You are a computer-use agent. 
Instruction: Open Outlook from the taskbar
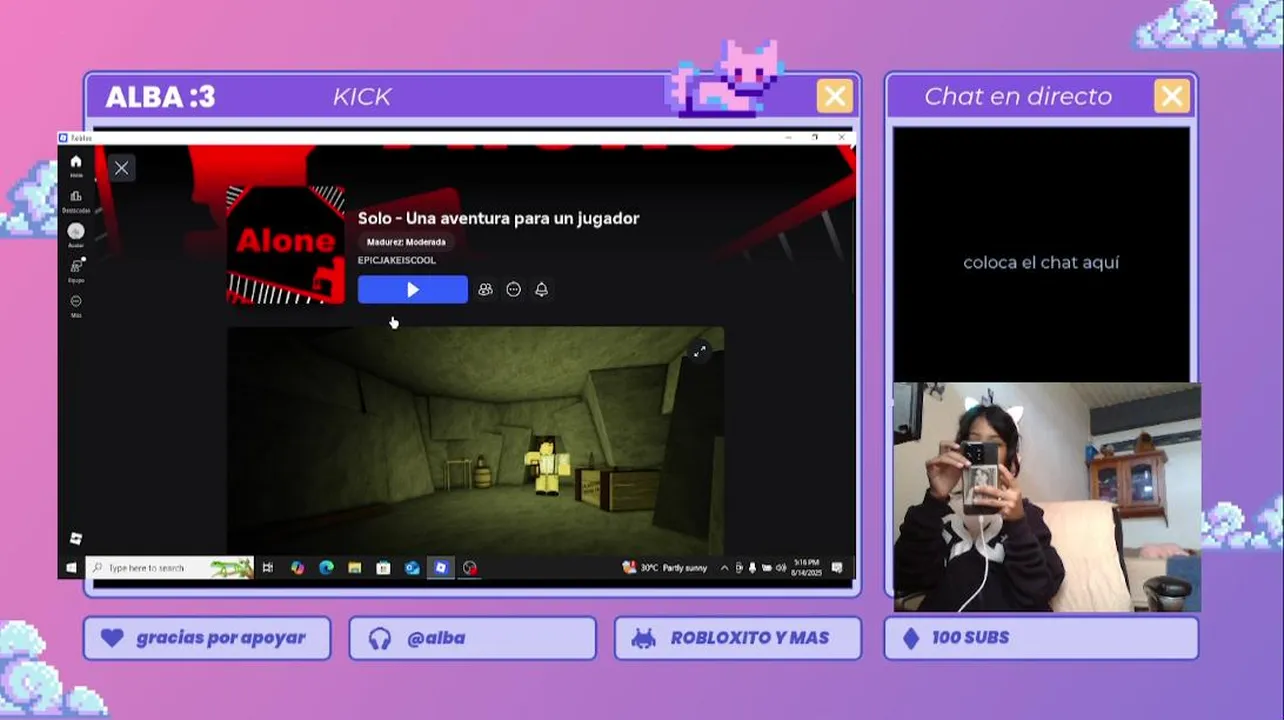click(x=412, y=567)
